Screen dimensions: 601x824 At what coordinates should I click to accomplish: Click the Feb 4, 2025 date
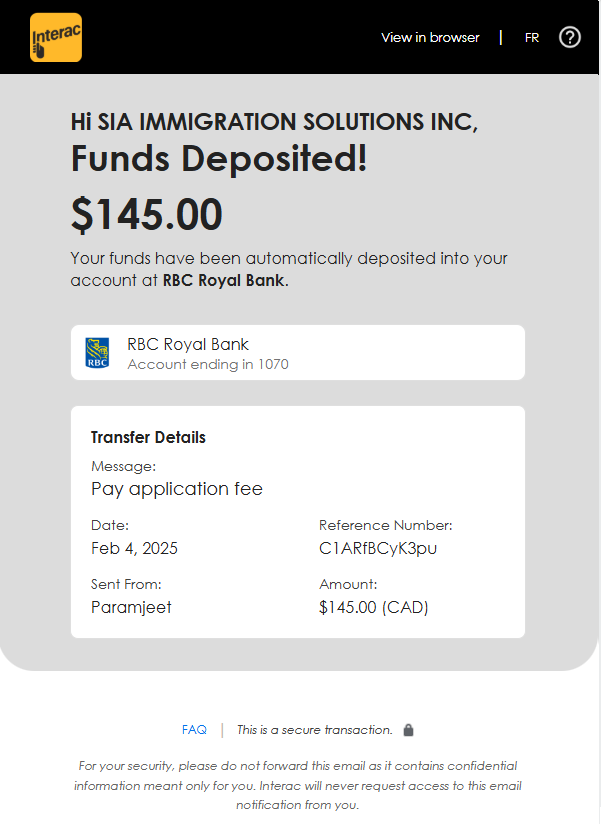pyautogui.click(x=134, y=548)
